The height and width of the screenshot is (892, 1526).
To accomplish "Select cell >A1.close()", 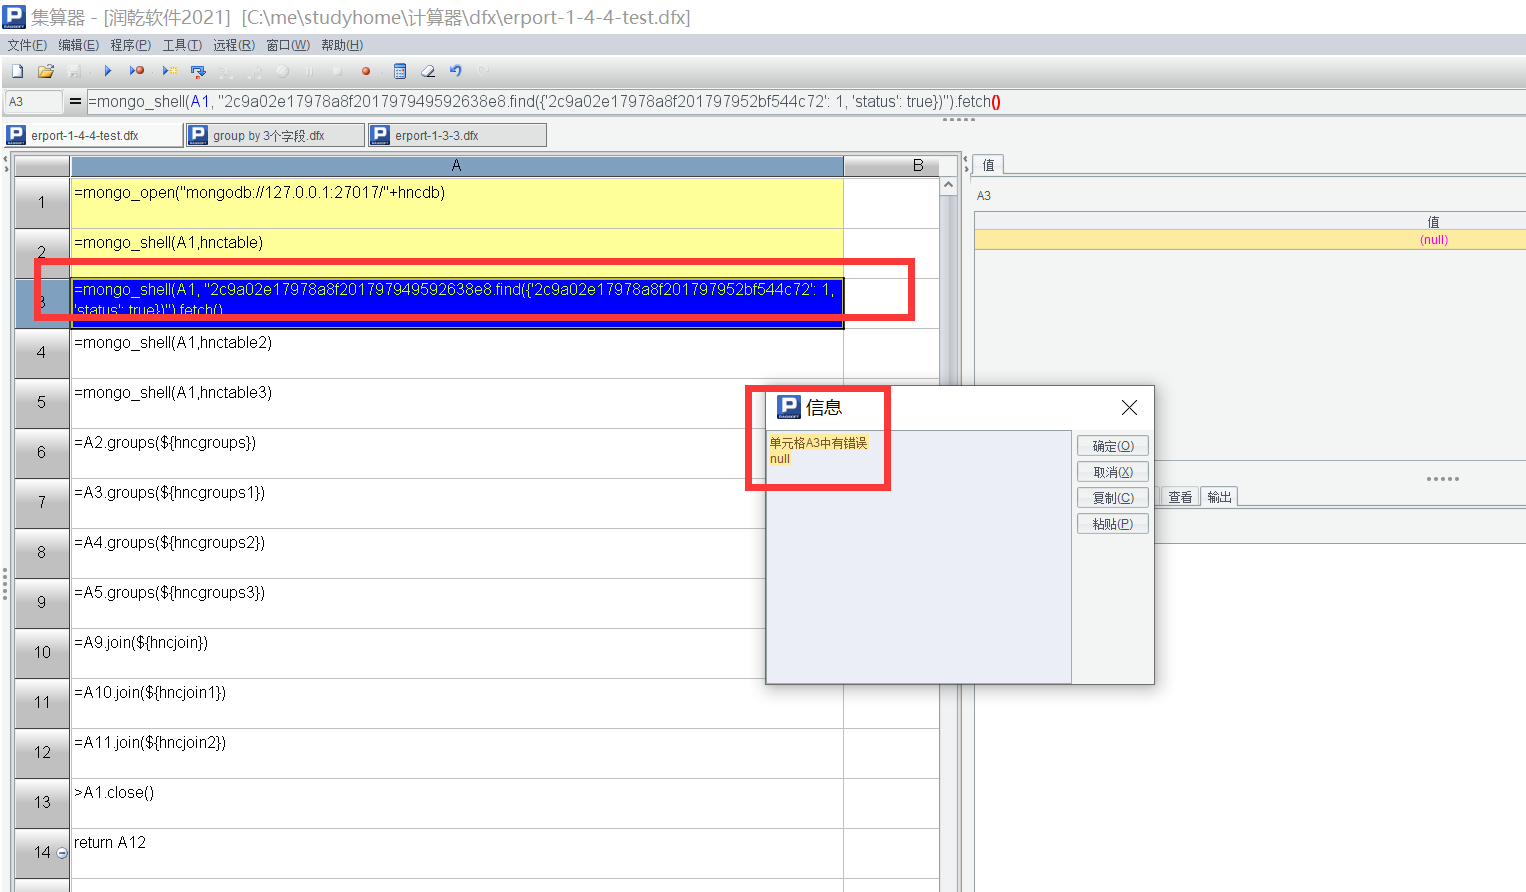I will point(457,803).
